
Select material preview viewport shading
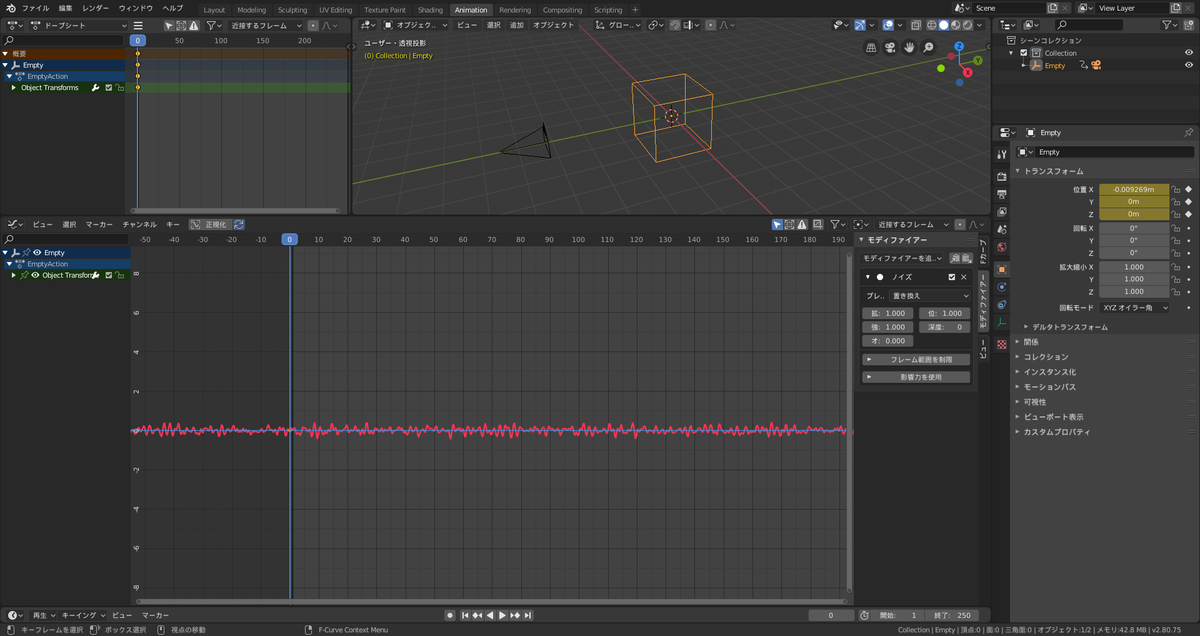(955, 25)
